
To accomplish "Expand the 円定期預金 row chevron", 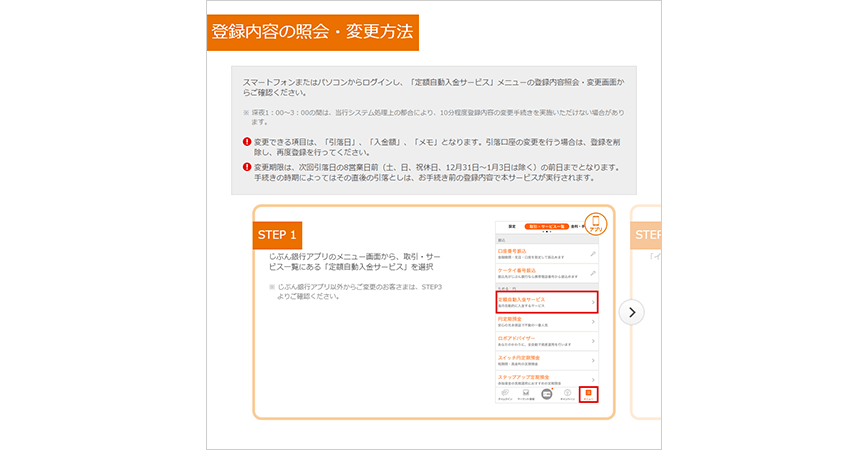I will (x=593, y=321).
